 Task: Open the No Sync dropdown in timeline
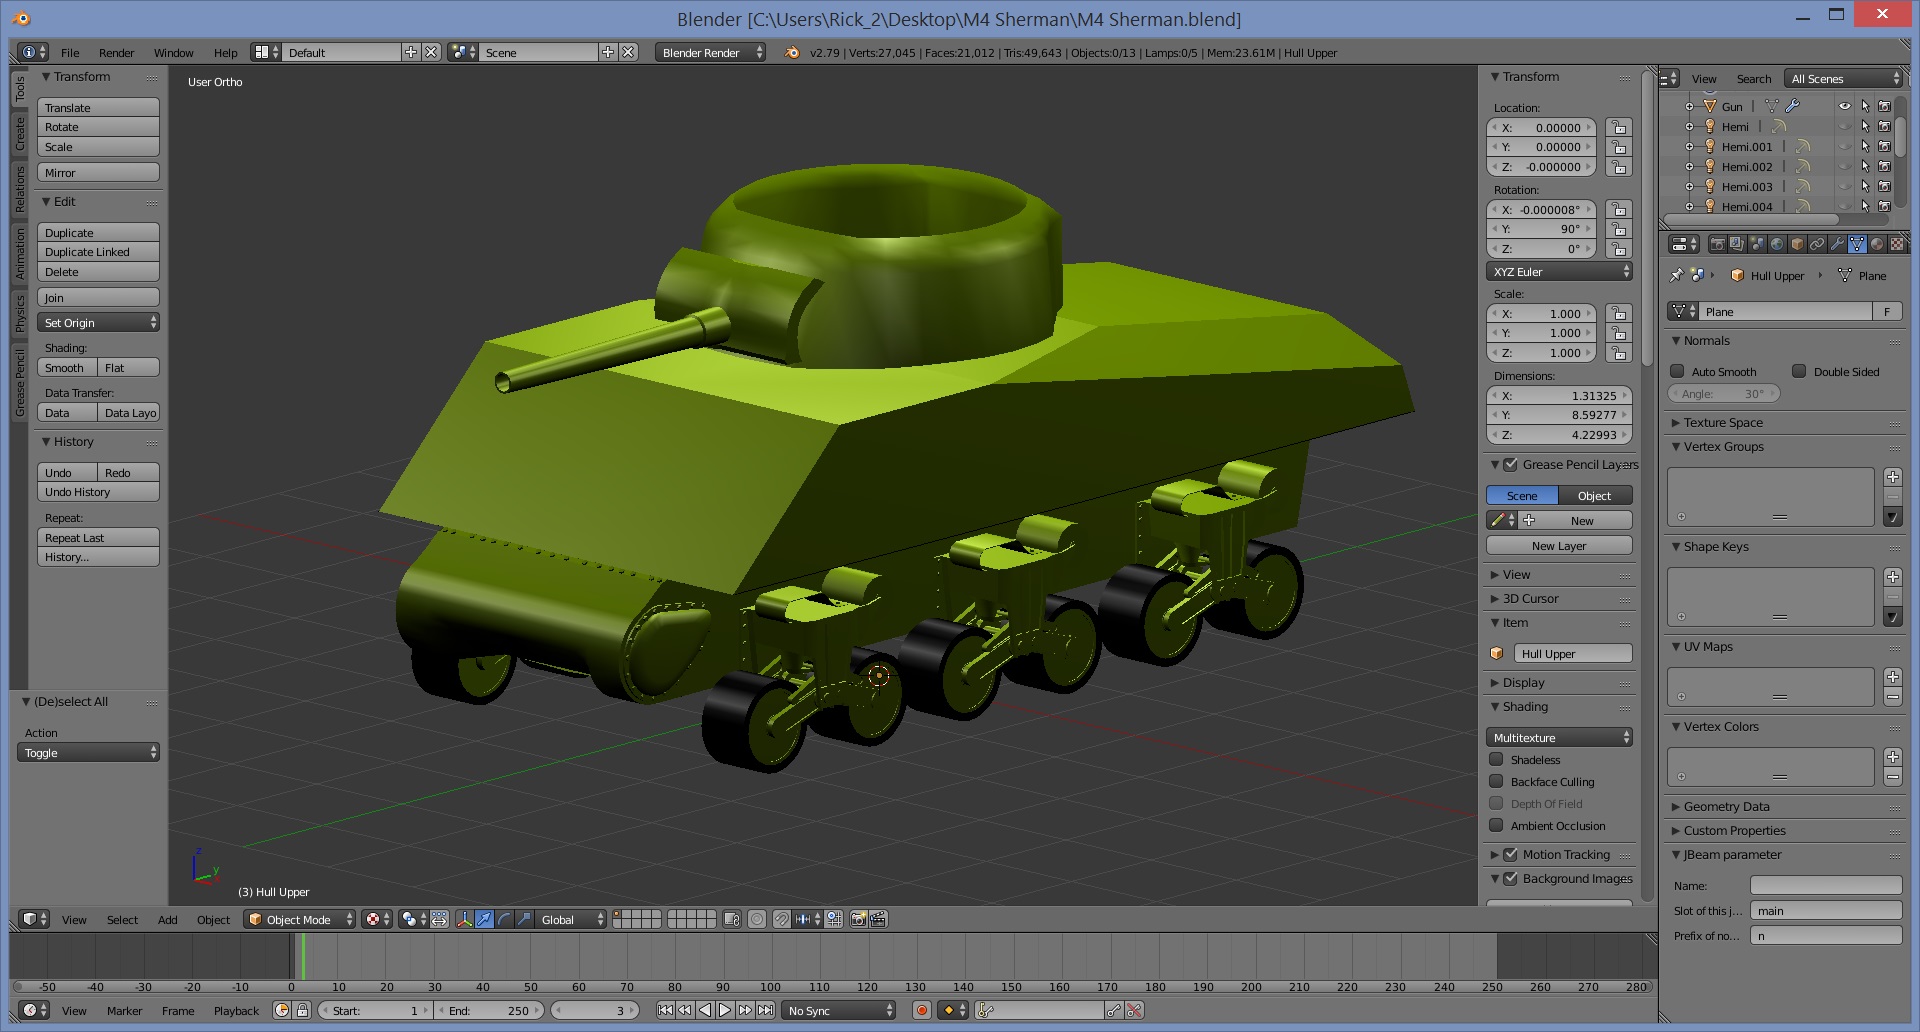coord(838,1010)
